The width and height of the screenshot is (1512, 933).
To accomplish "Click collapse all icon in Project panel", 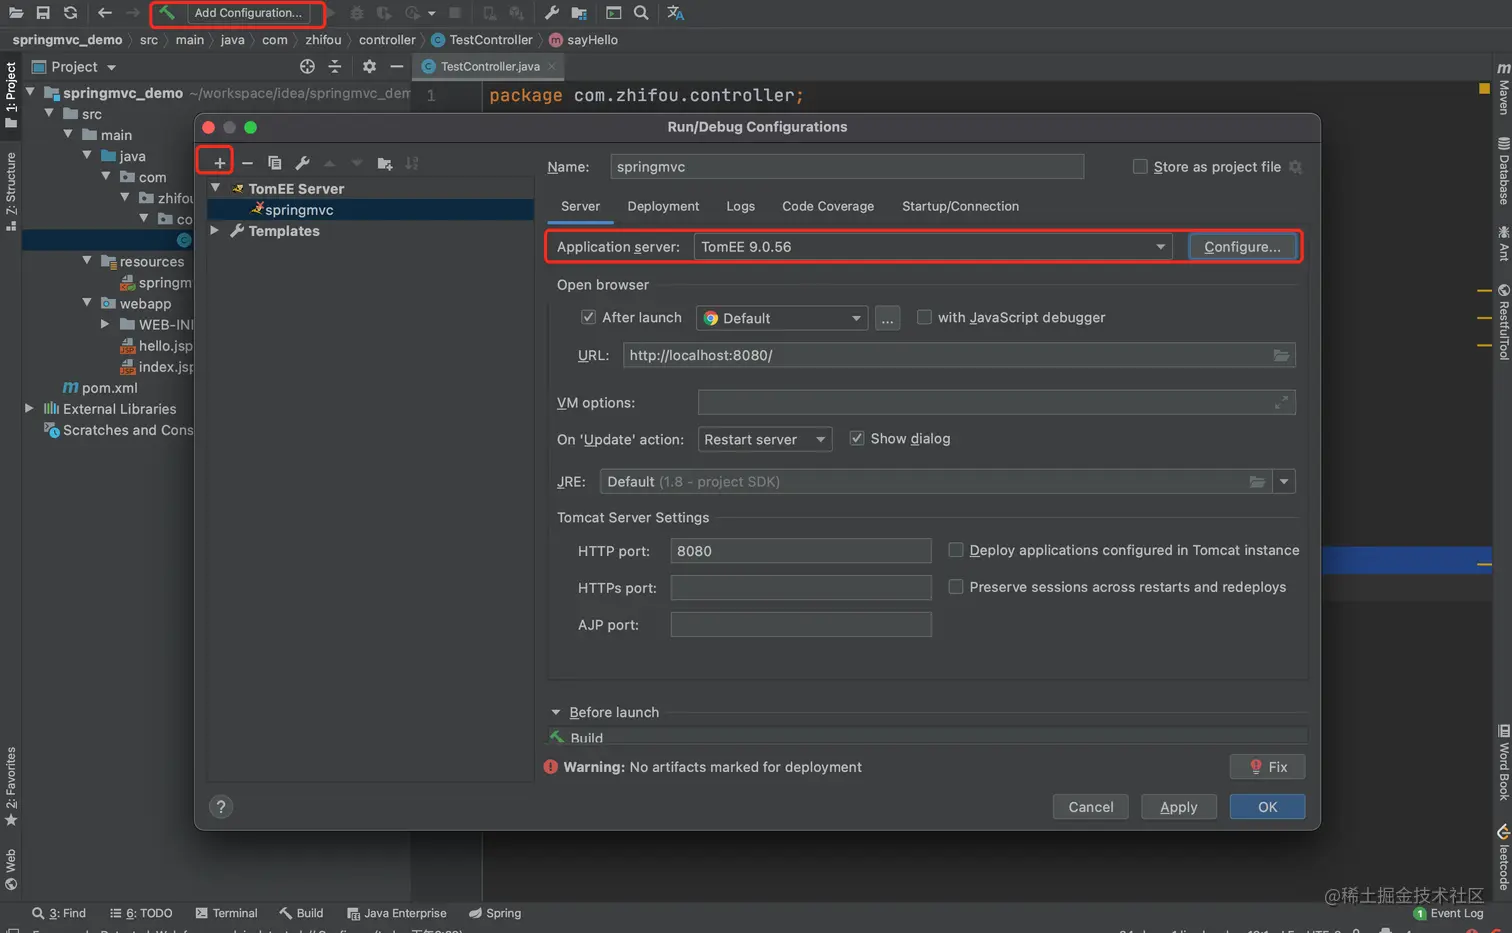I will point(335,66).
